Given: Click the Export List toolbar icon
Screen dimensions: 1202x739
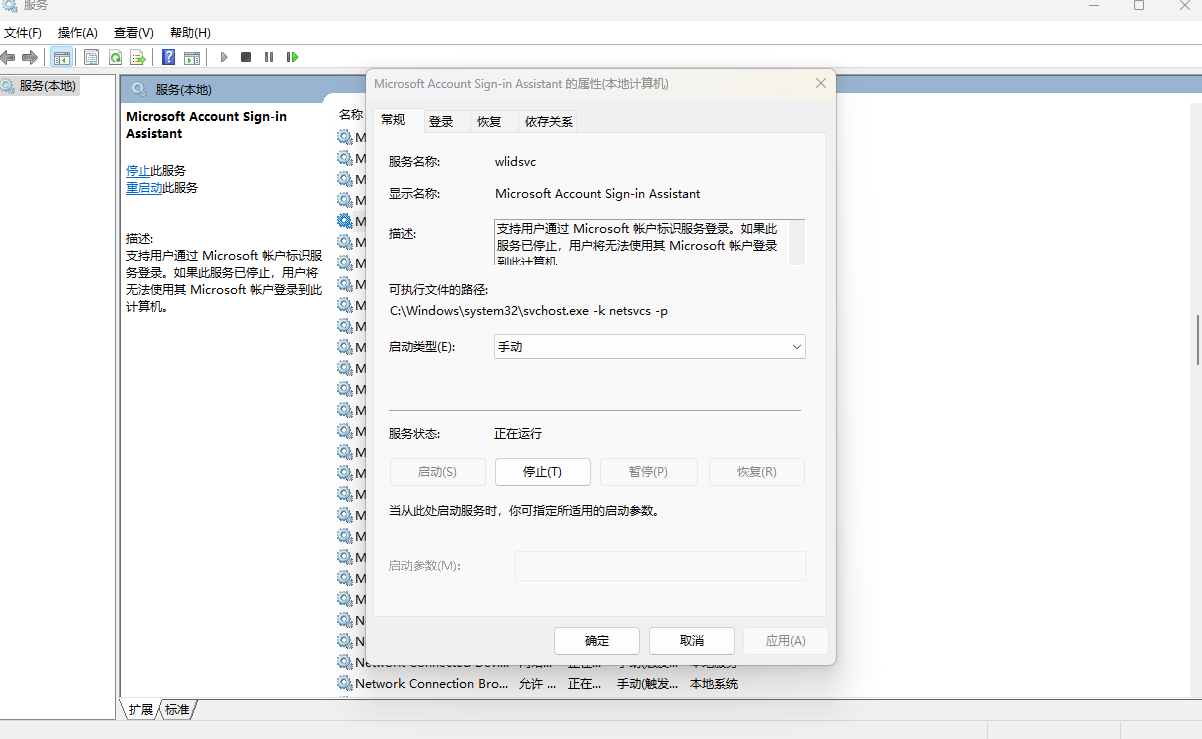Looking at the screenshot, I should (138, 57).
